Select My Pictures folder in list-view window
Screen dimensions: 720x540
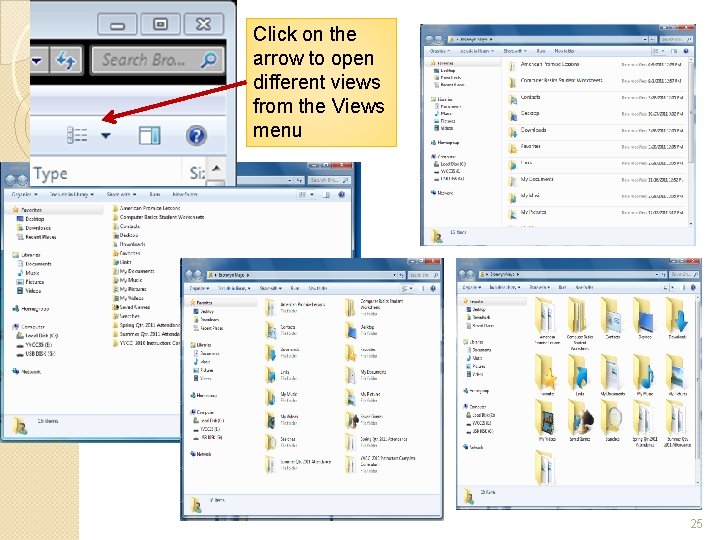(129, 289)
